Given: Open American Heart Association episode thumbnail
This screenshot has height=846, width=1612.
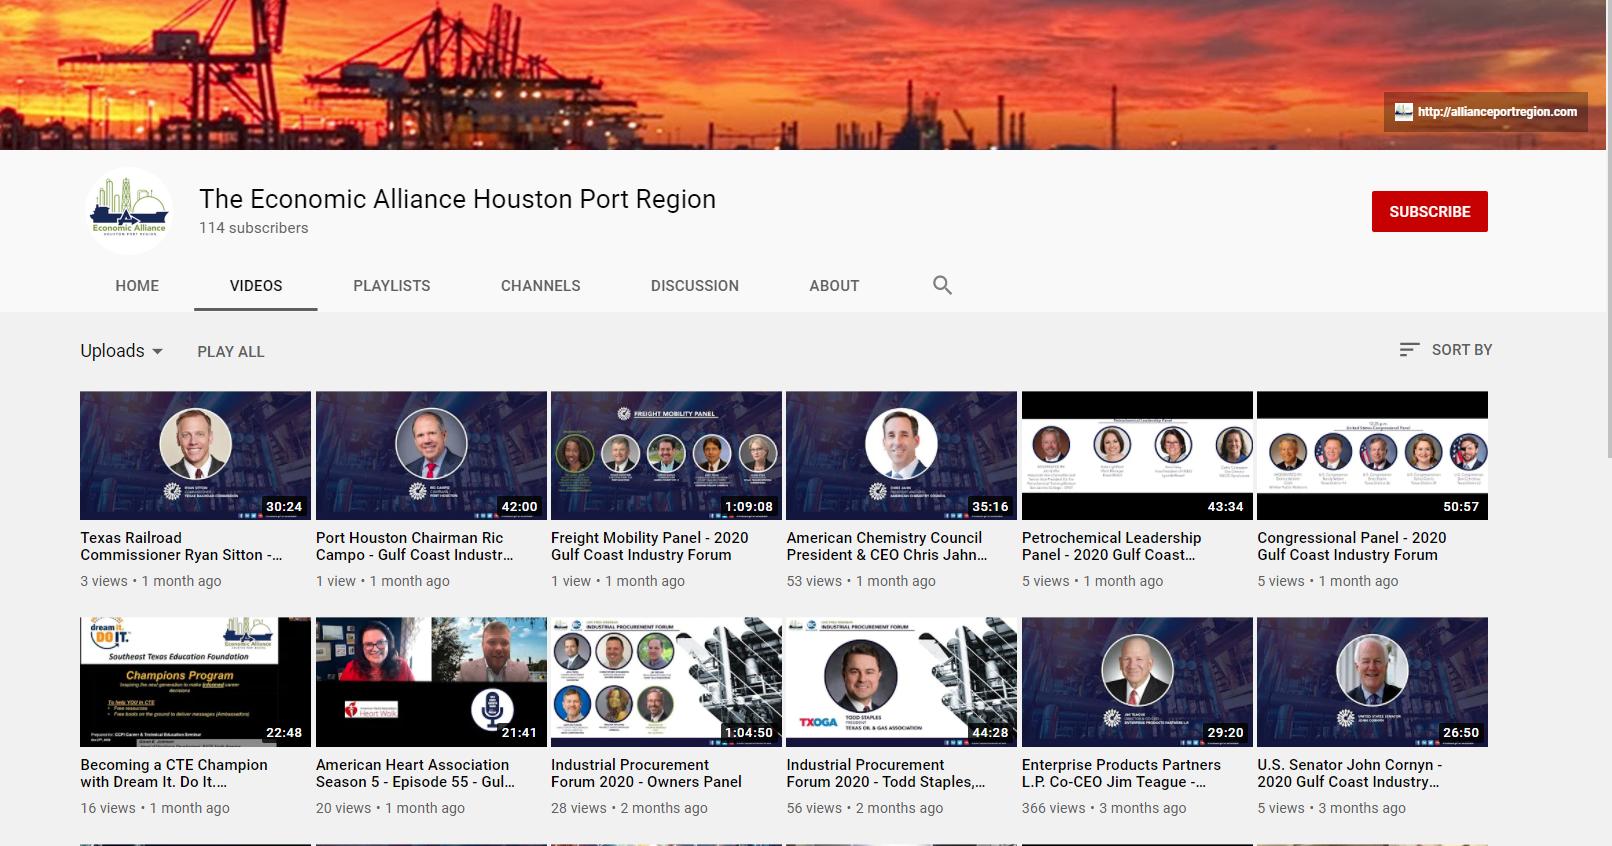Looking at the screenshot, I should (431, 682).
